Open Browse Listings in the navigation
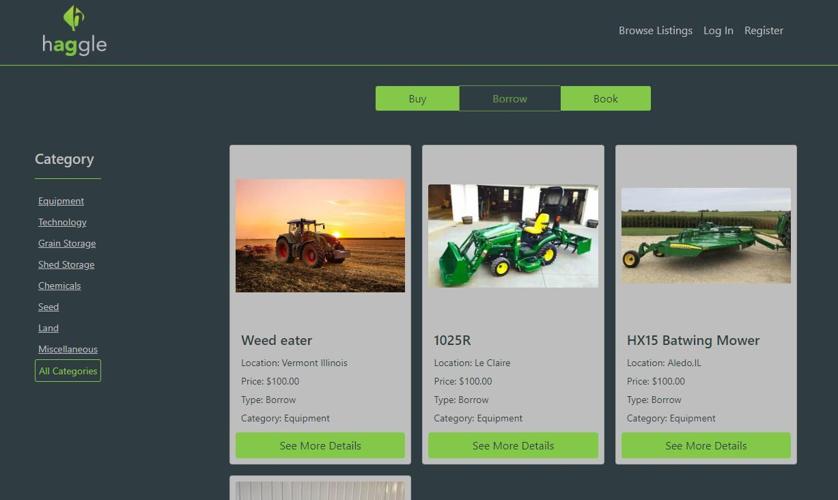This screenshot has width=838, height=500. [x=655, y=30]
